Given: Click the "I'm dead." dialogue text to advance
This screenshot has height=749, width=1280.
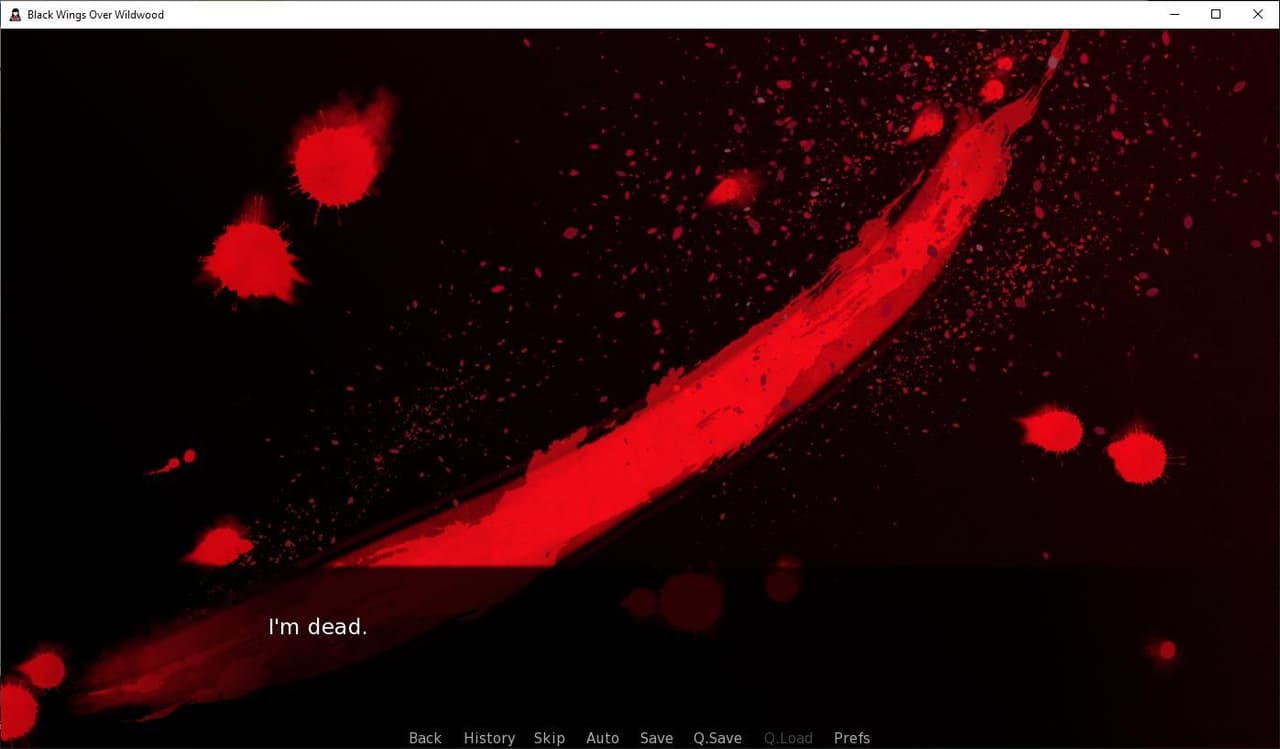Looking at the screenshot, I should (318, 627).
